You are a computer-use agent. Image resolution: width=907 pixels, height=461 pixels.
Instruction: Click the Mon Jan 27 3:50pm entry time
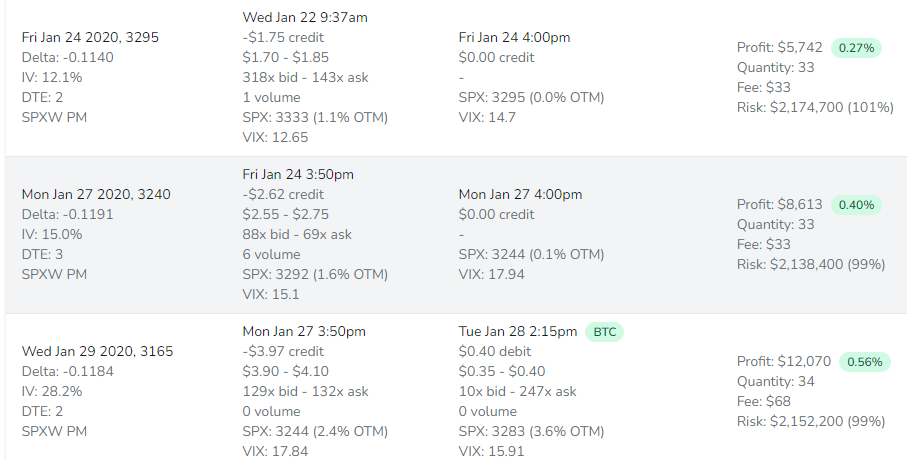click(x=304, y=331)
